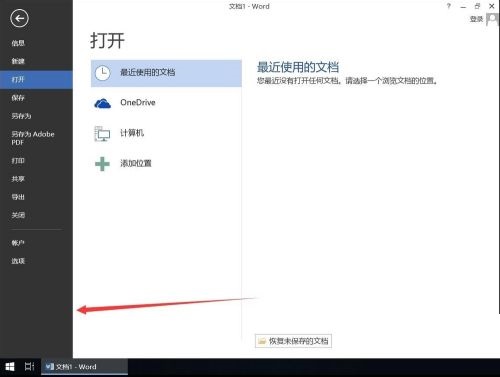Open the Task View taskbar icon
The width and height of the screenshot is (500, 377).
pyautogui.click(x=30, y=367)
